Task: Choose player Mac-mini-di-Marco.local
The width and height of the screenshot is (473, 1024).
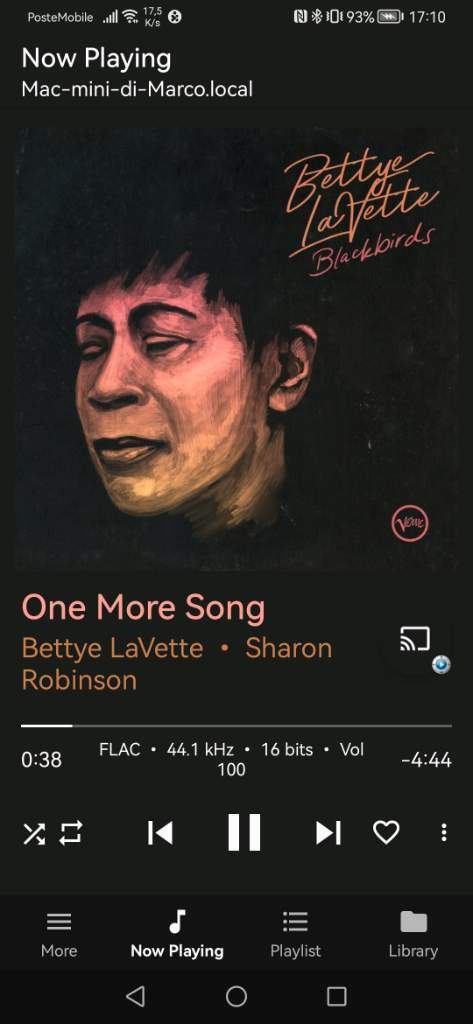Action: tap(137, 89)
